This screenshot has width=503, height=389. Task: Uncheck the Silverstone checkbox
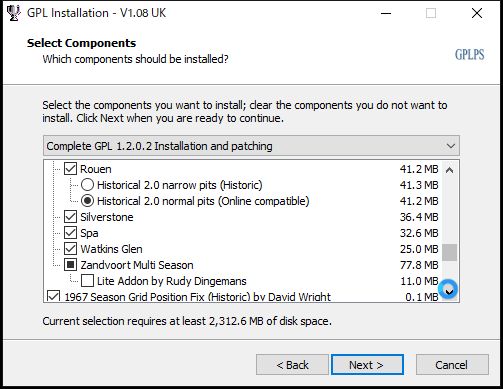[70, 217]
